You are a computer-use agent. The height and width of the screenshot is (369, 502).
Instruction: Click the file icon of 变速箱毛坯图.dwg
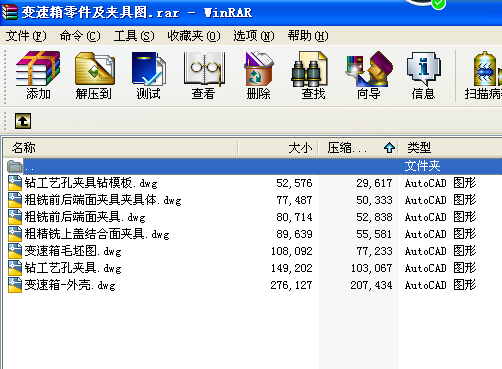(15, 251)
